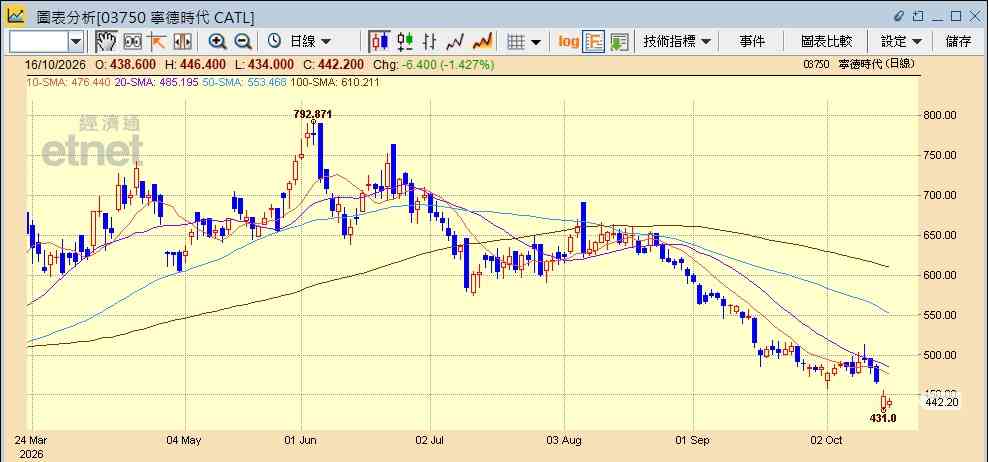Click the 儲存 save button

coord(958,42)
